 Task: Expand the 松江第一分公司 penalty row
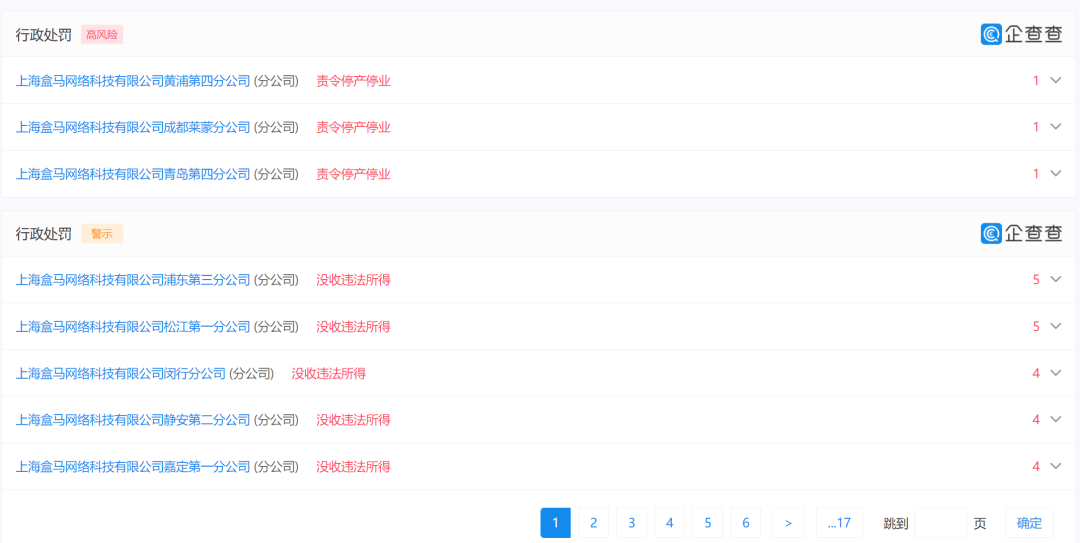pyautogui.click(x=1055, y=326)
